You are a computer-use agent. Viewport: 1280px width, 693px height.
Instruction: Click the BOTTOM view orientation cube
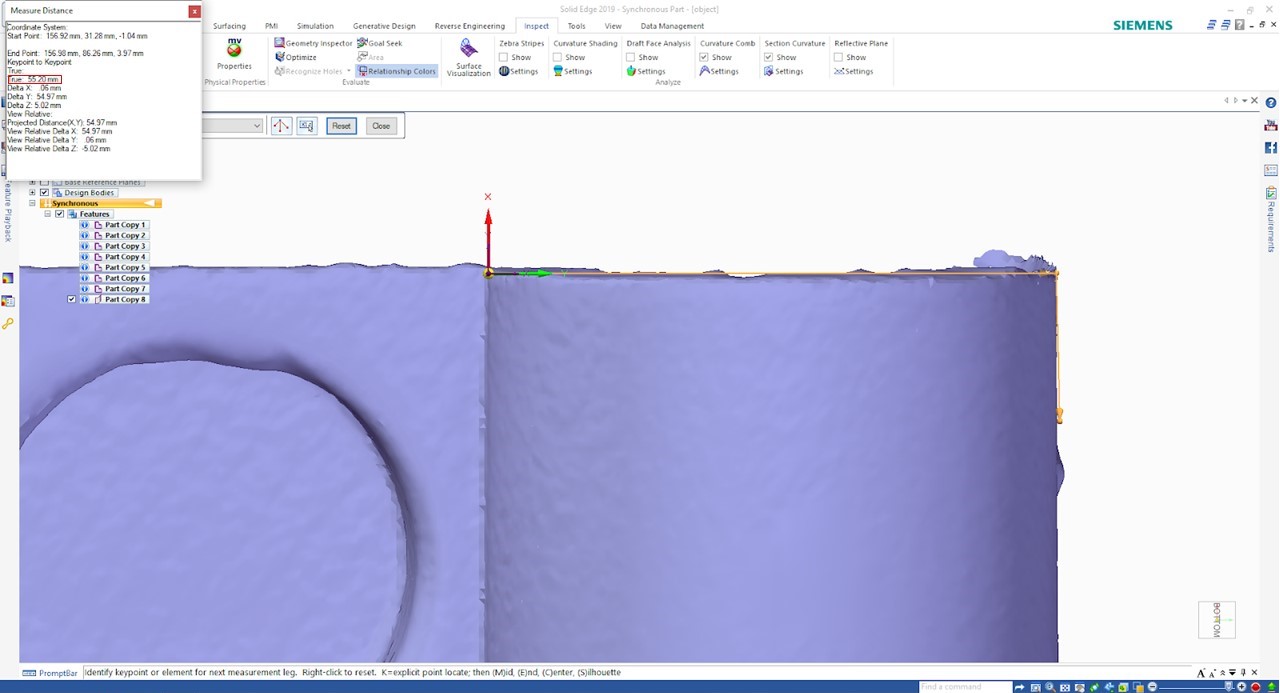[x=1217, y=620]
